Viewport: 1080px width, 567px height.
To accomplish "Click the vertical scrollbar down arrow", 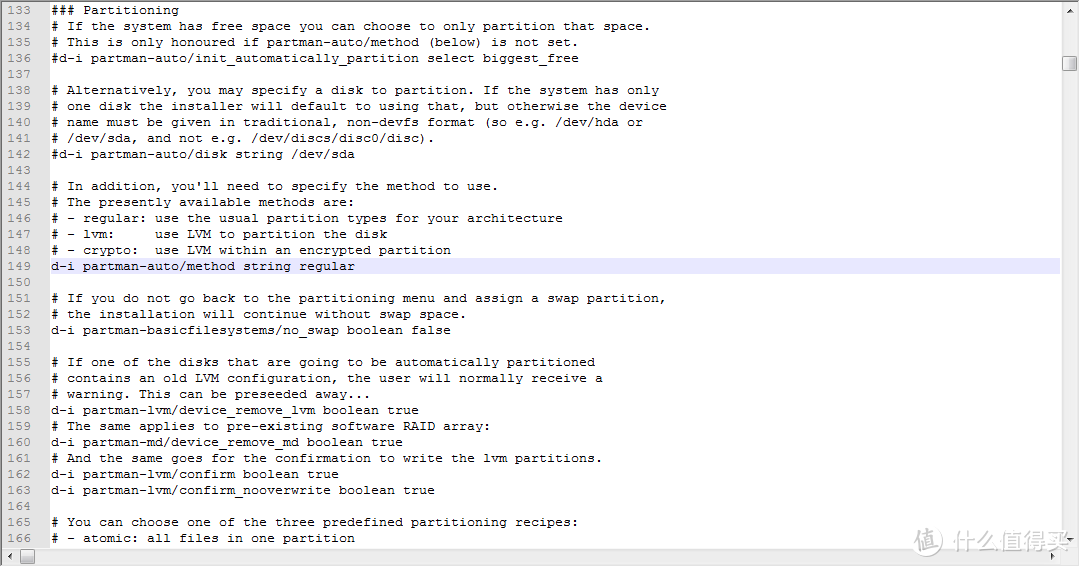I will pyautogui.click(x=1069, y=539).
